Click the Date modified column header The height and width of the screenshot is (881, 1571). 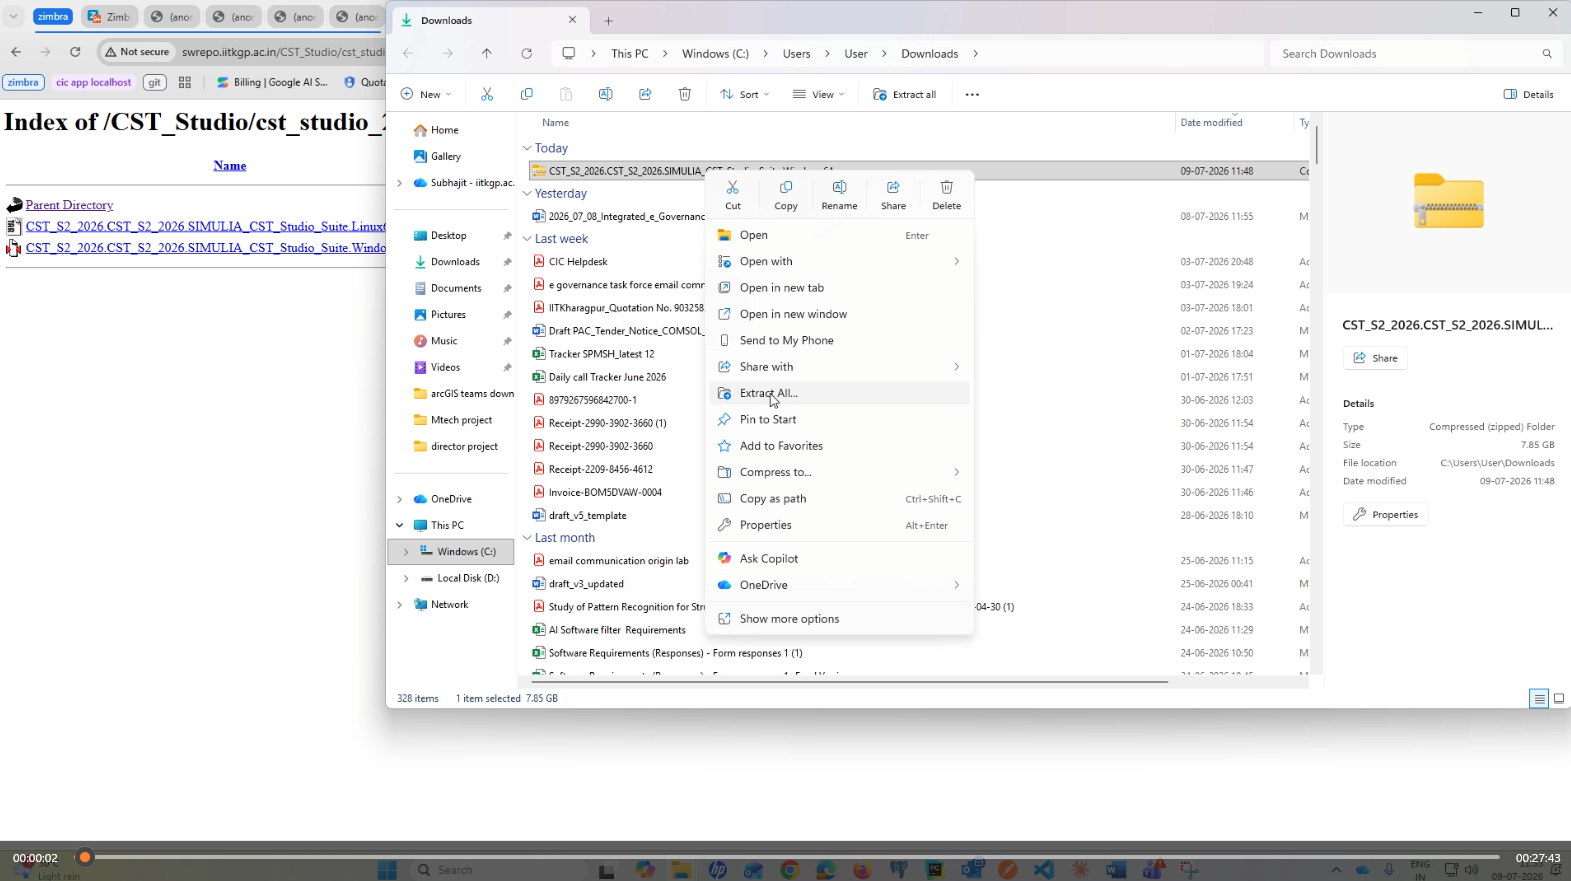tap(1211, 123)
